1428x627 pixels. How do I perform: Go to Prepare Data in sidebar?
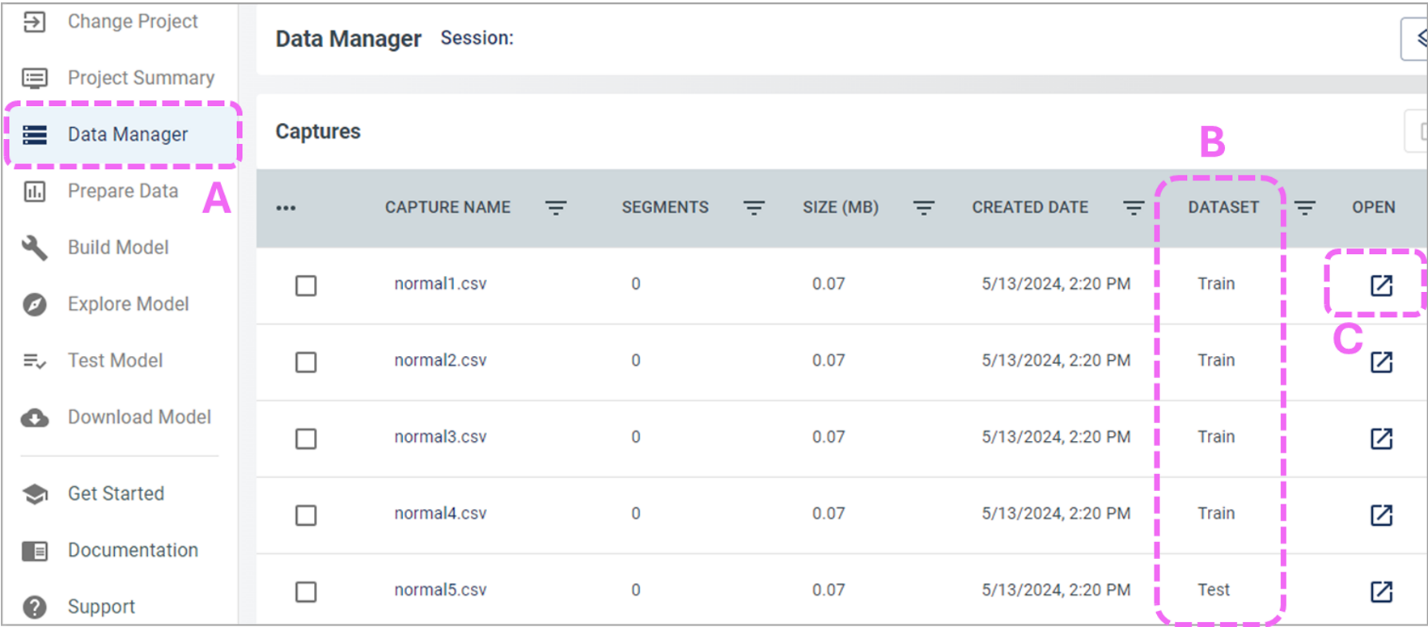point(122,191)
